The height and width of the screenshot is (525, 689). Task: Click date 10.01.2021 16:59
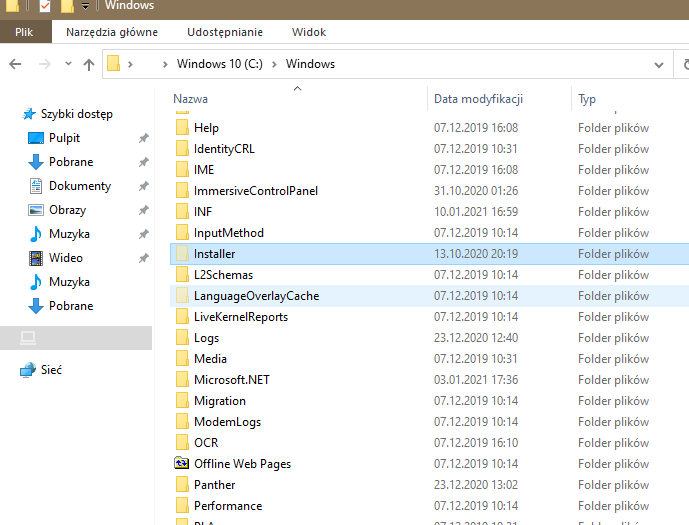[476, 212]
